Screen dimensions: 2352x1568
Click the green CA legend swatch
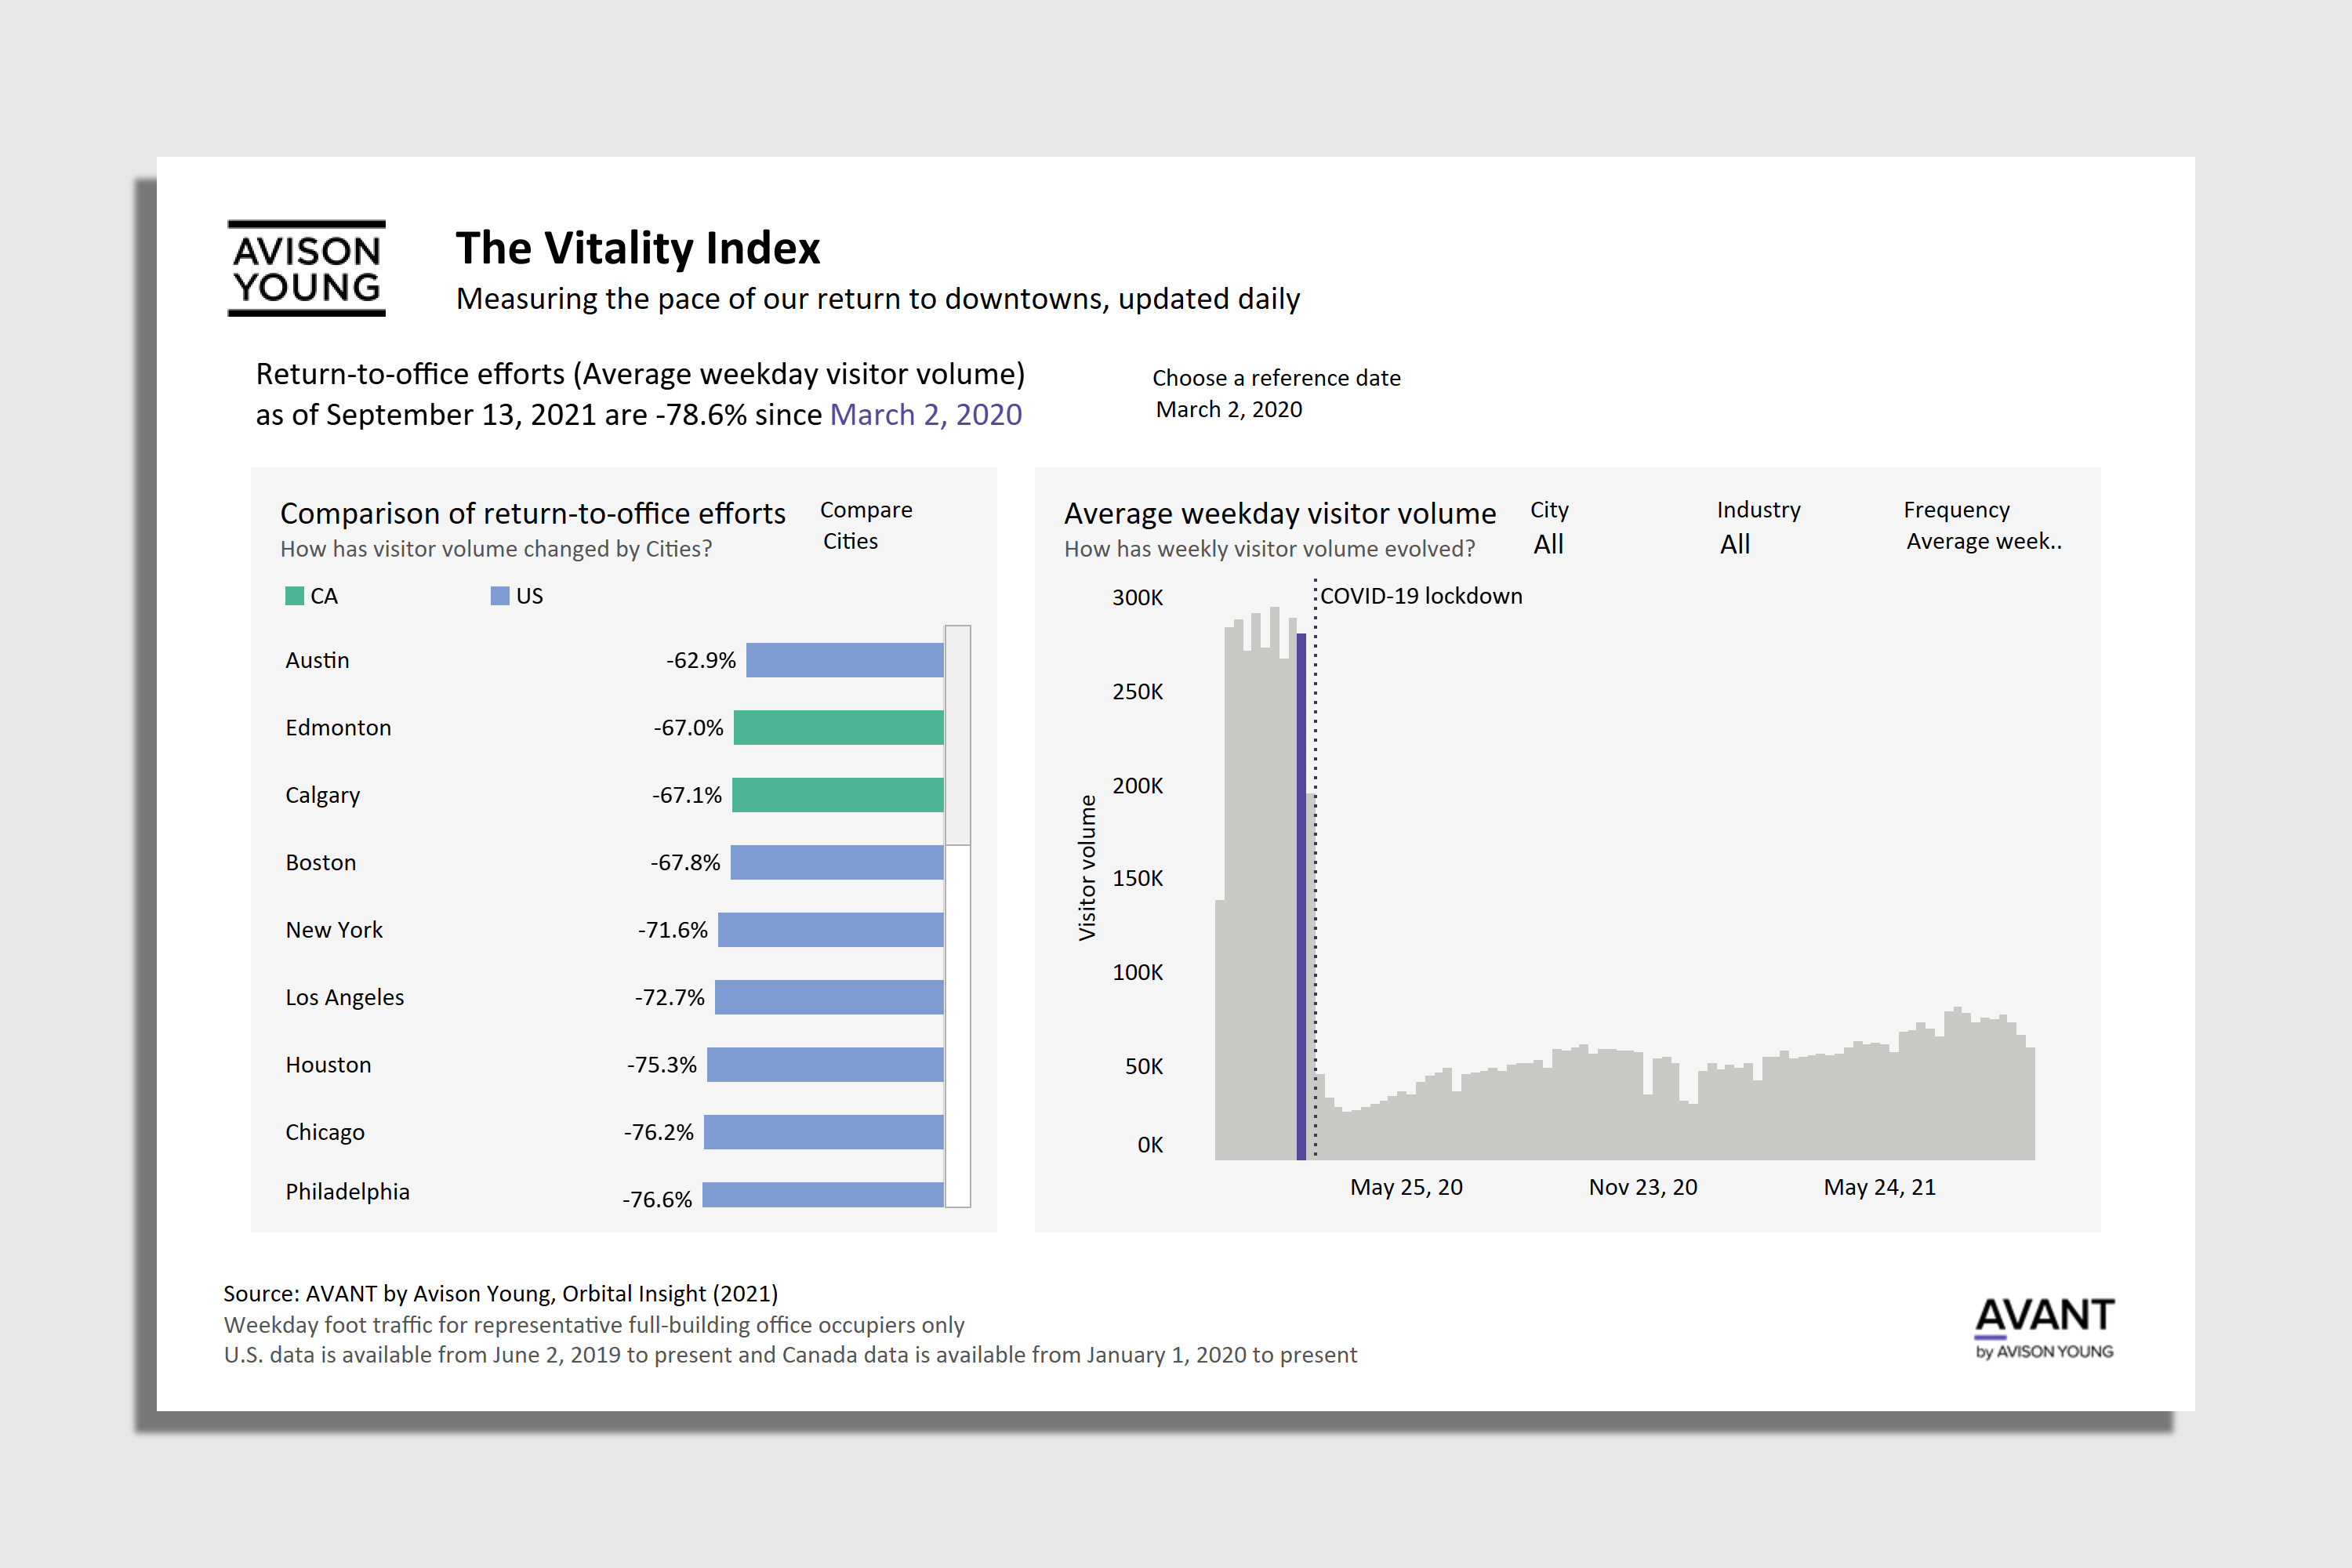point(294,596)
